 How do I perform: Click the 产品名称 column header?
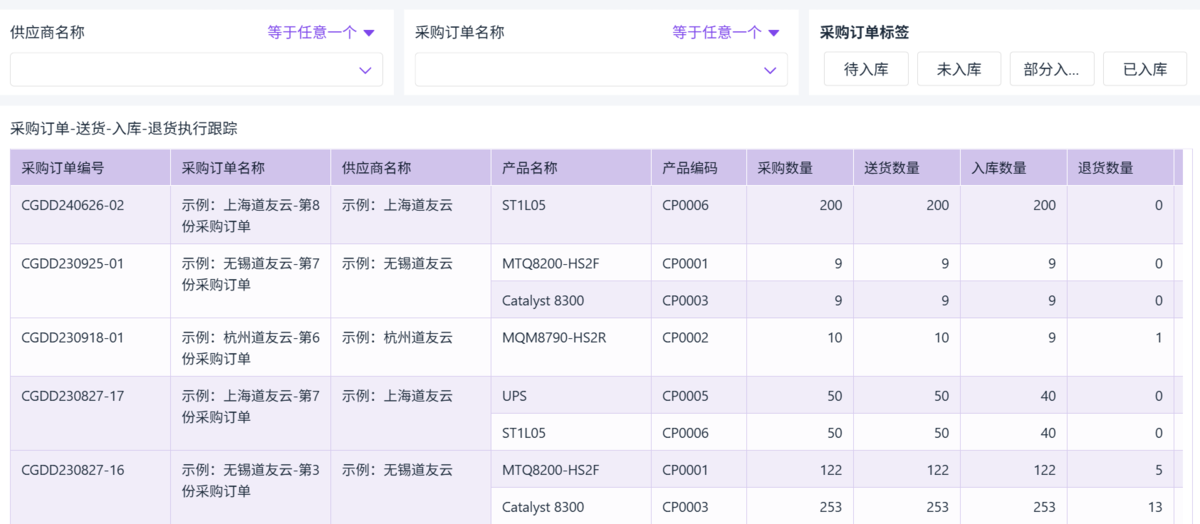click(571, 168)
